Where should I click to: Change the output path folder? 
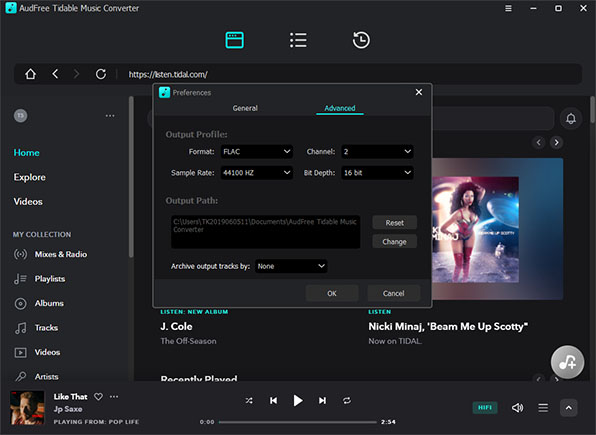tap(395, 242)
